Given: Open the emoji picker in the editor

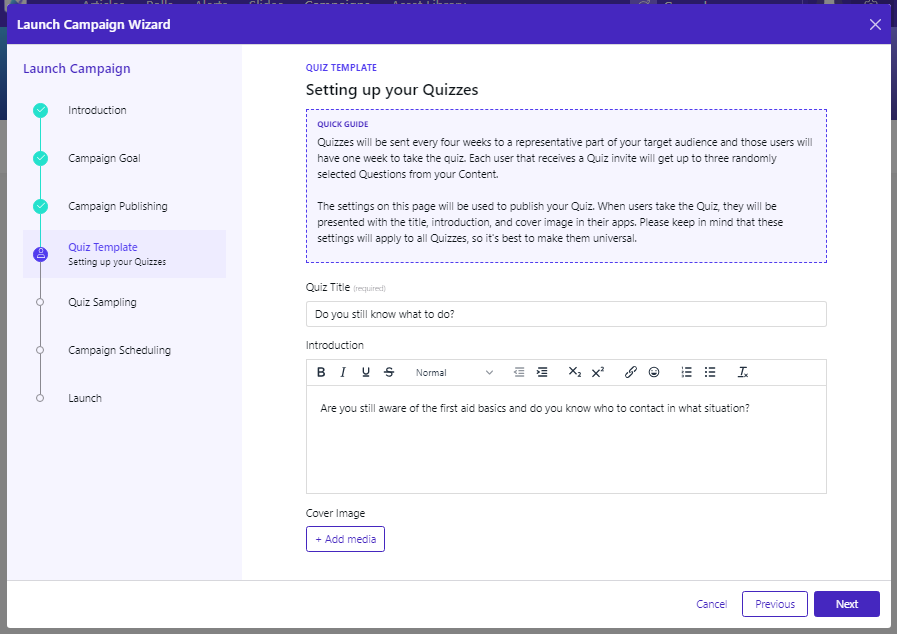Looking at the screenshot, I should click(x=654, y=372).
